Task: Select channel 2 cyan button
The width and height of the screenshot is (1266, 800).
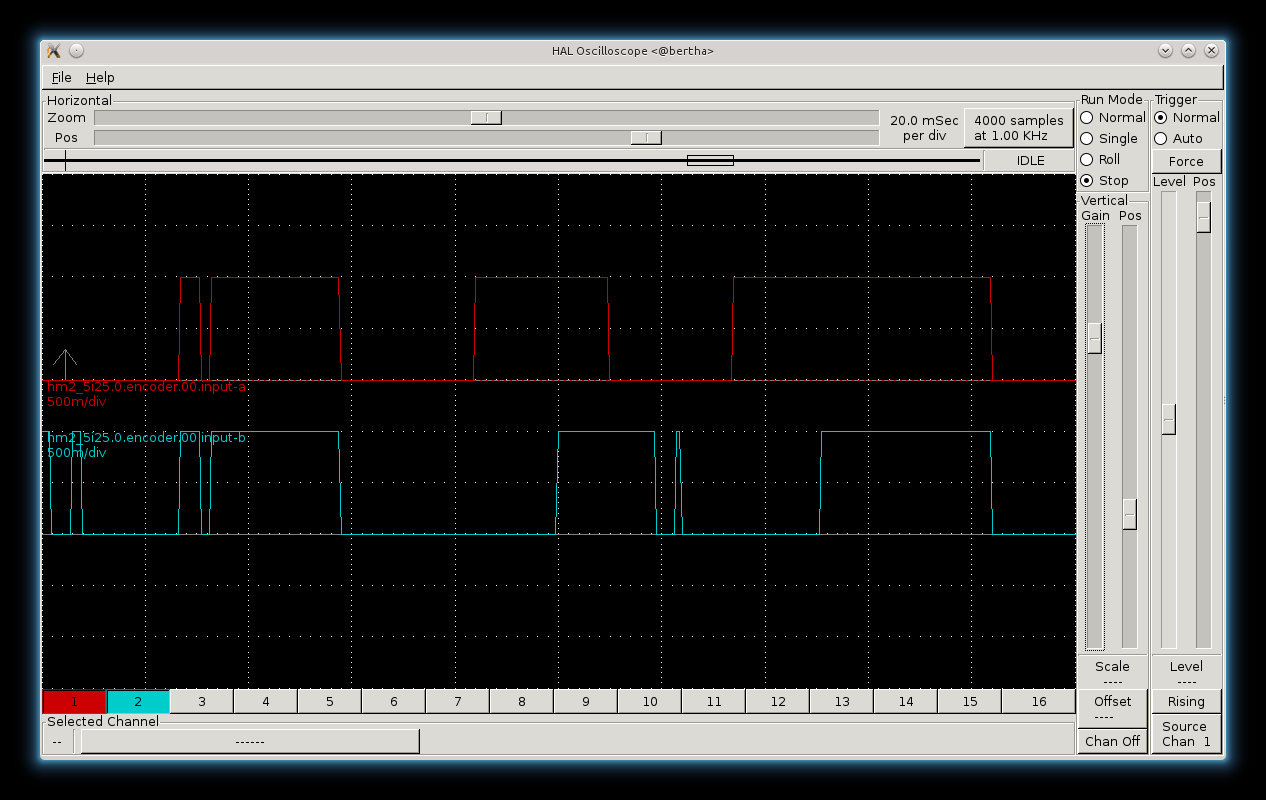Action: 138,702
